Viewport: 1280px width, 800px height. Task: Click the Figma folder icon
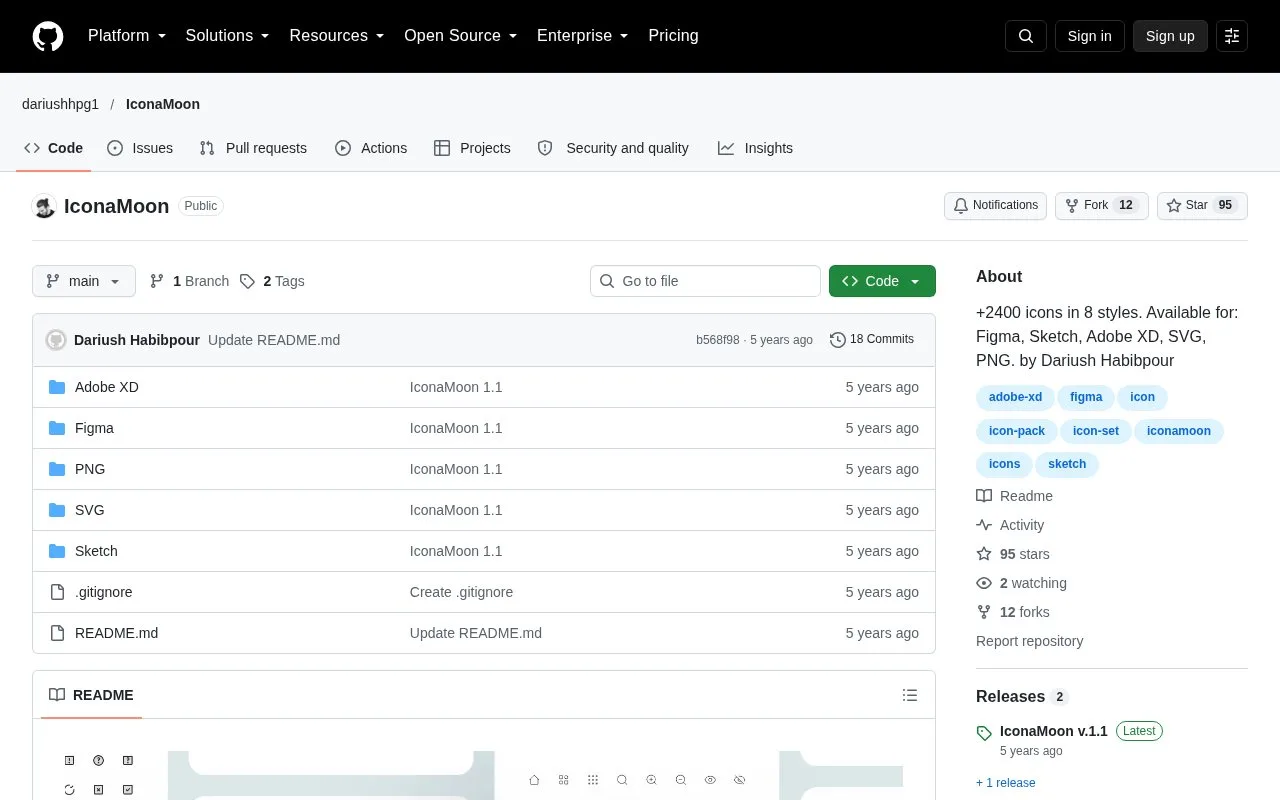(x=57, y=428)
